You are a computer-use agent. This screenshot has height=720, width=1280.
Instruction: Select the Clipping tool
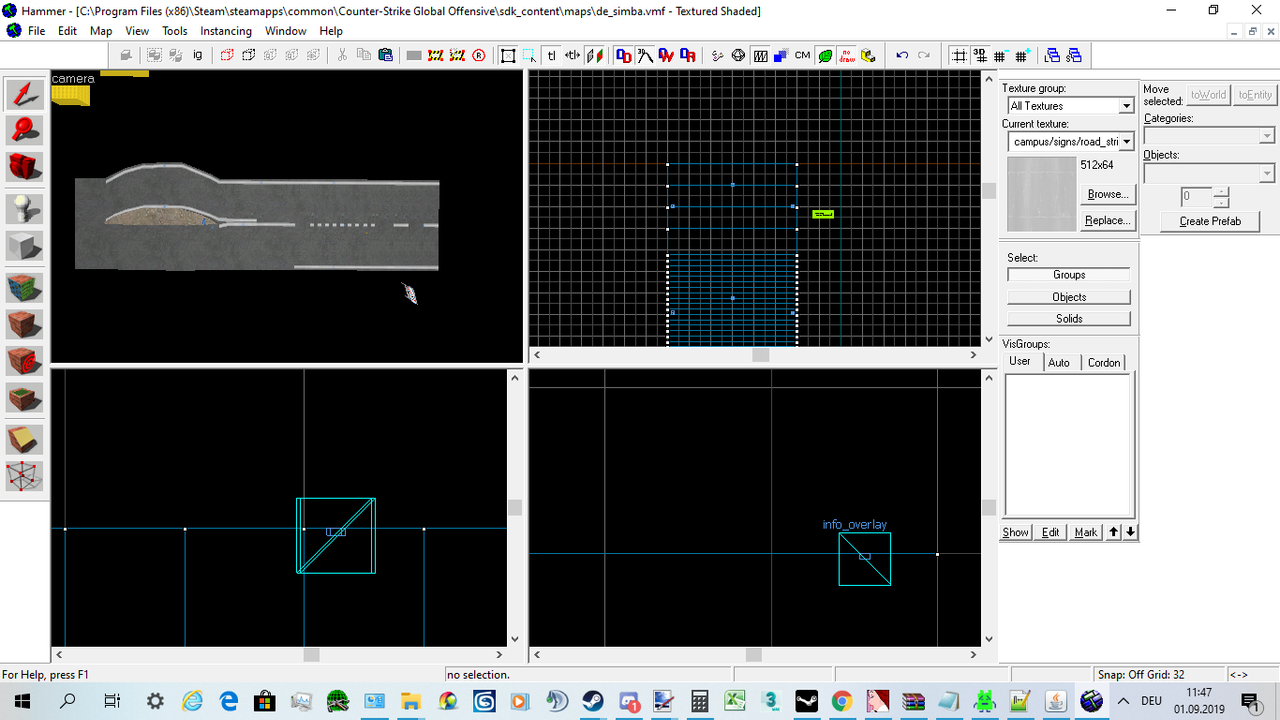click(x=24, y=439)
